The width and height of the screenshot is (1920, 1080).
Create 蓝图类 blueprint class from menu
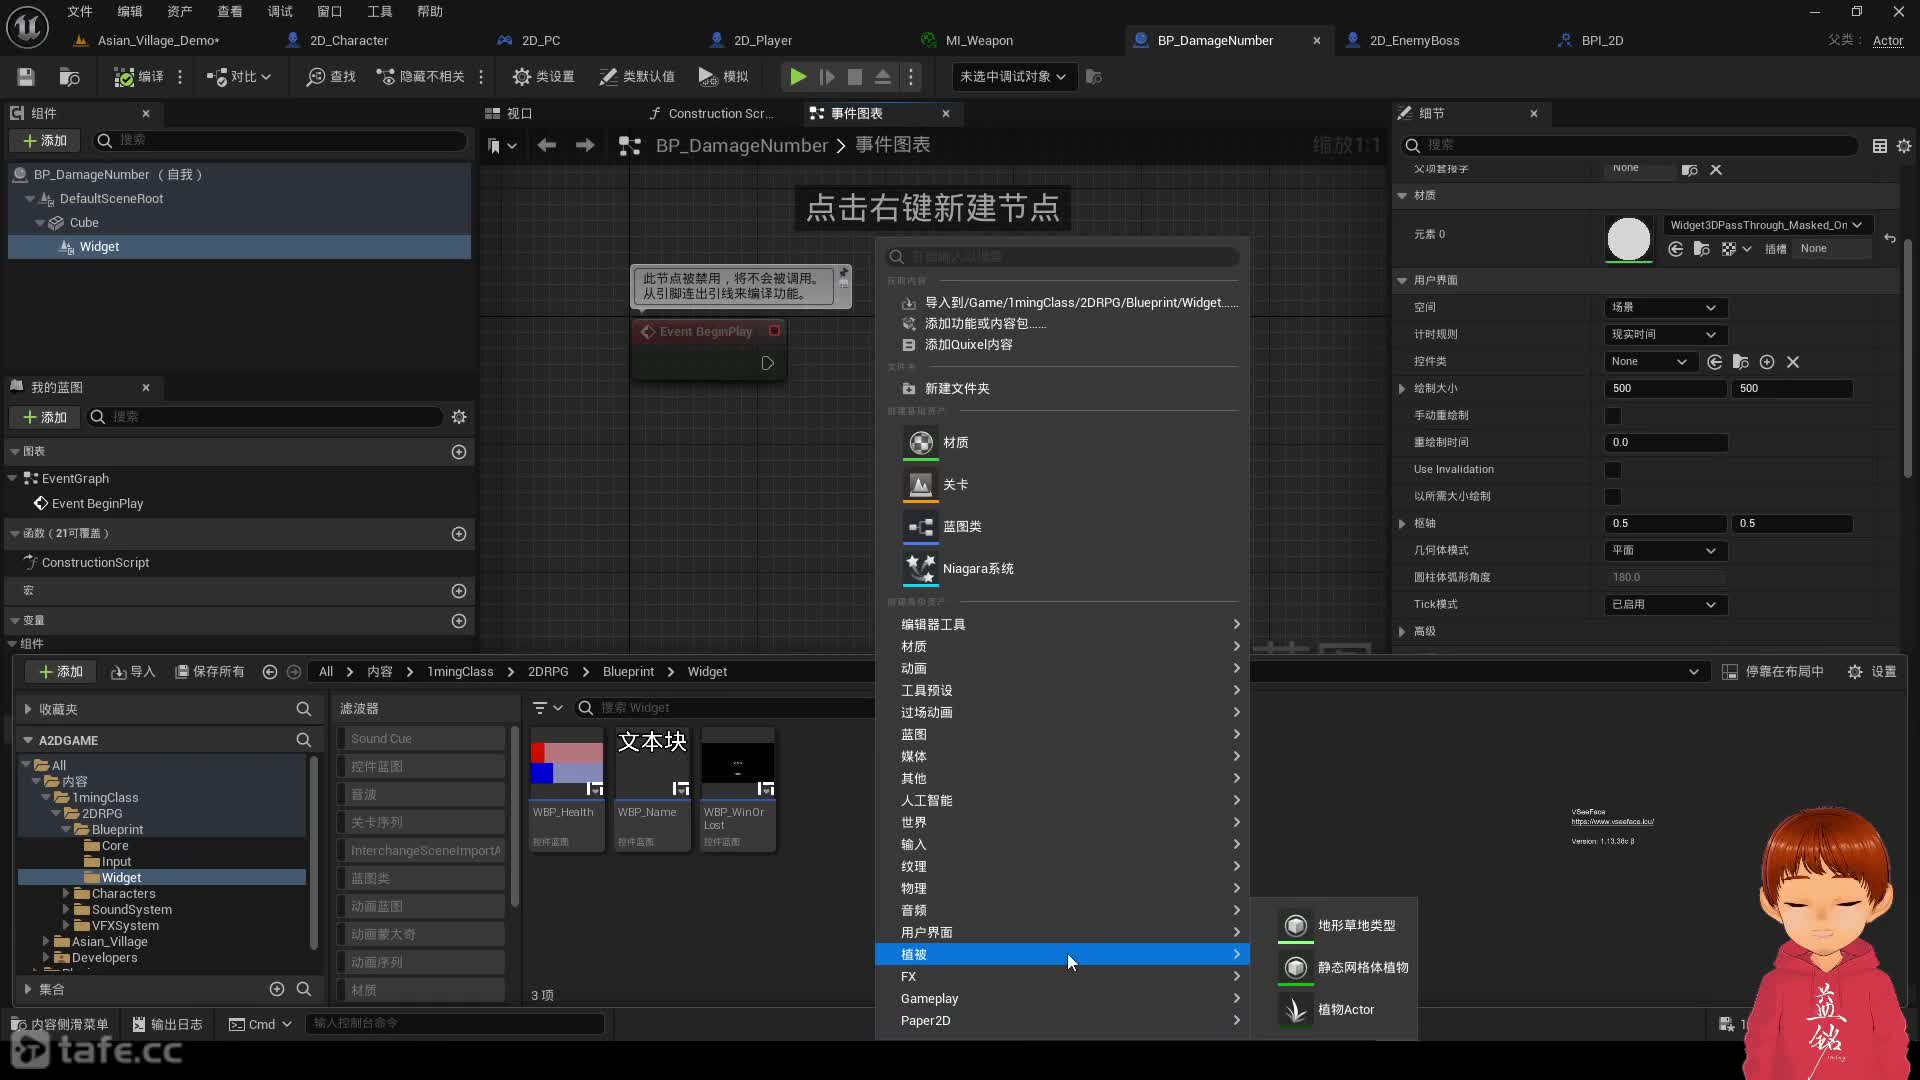click(961, 527)
